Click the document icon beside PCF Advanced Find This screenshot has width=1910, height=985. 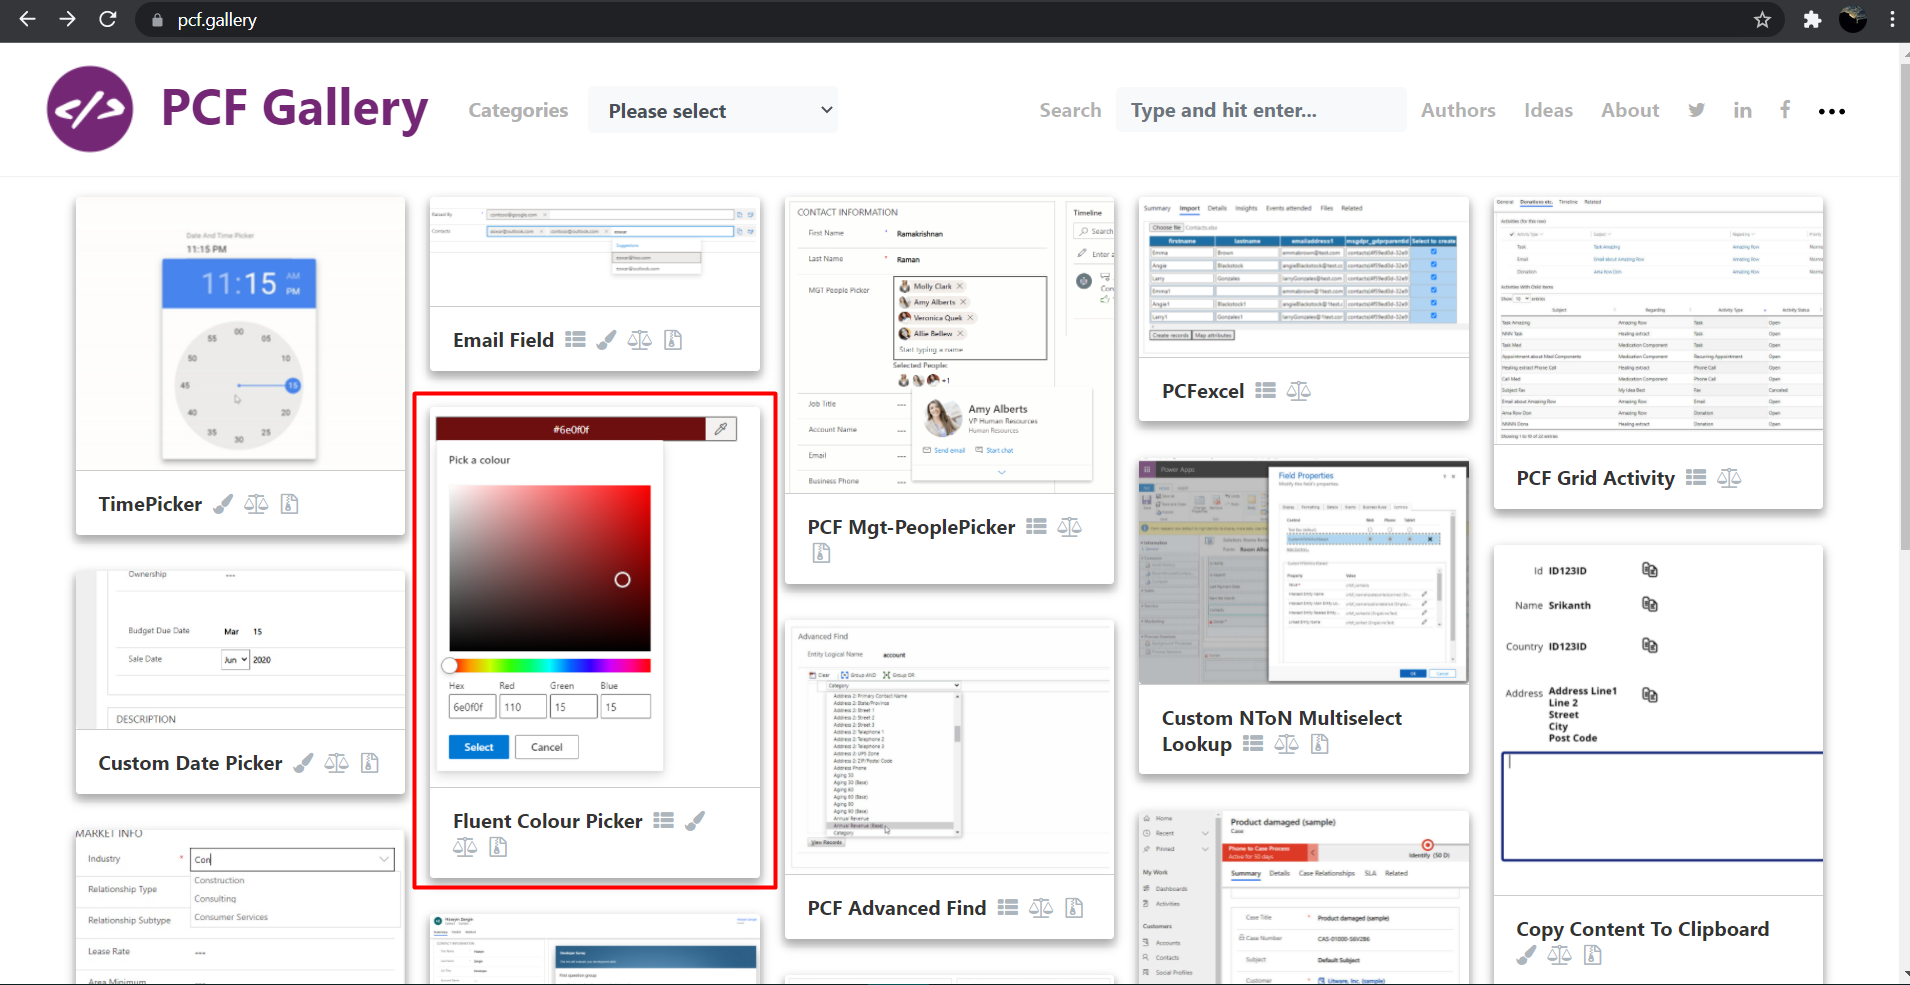(x=1074, y=908)
